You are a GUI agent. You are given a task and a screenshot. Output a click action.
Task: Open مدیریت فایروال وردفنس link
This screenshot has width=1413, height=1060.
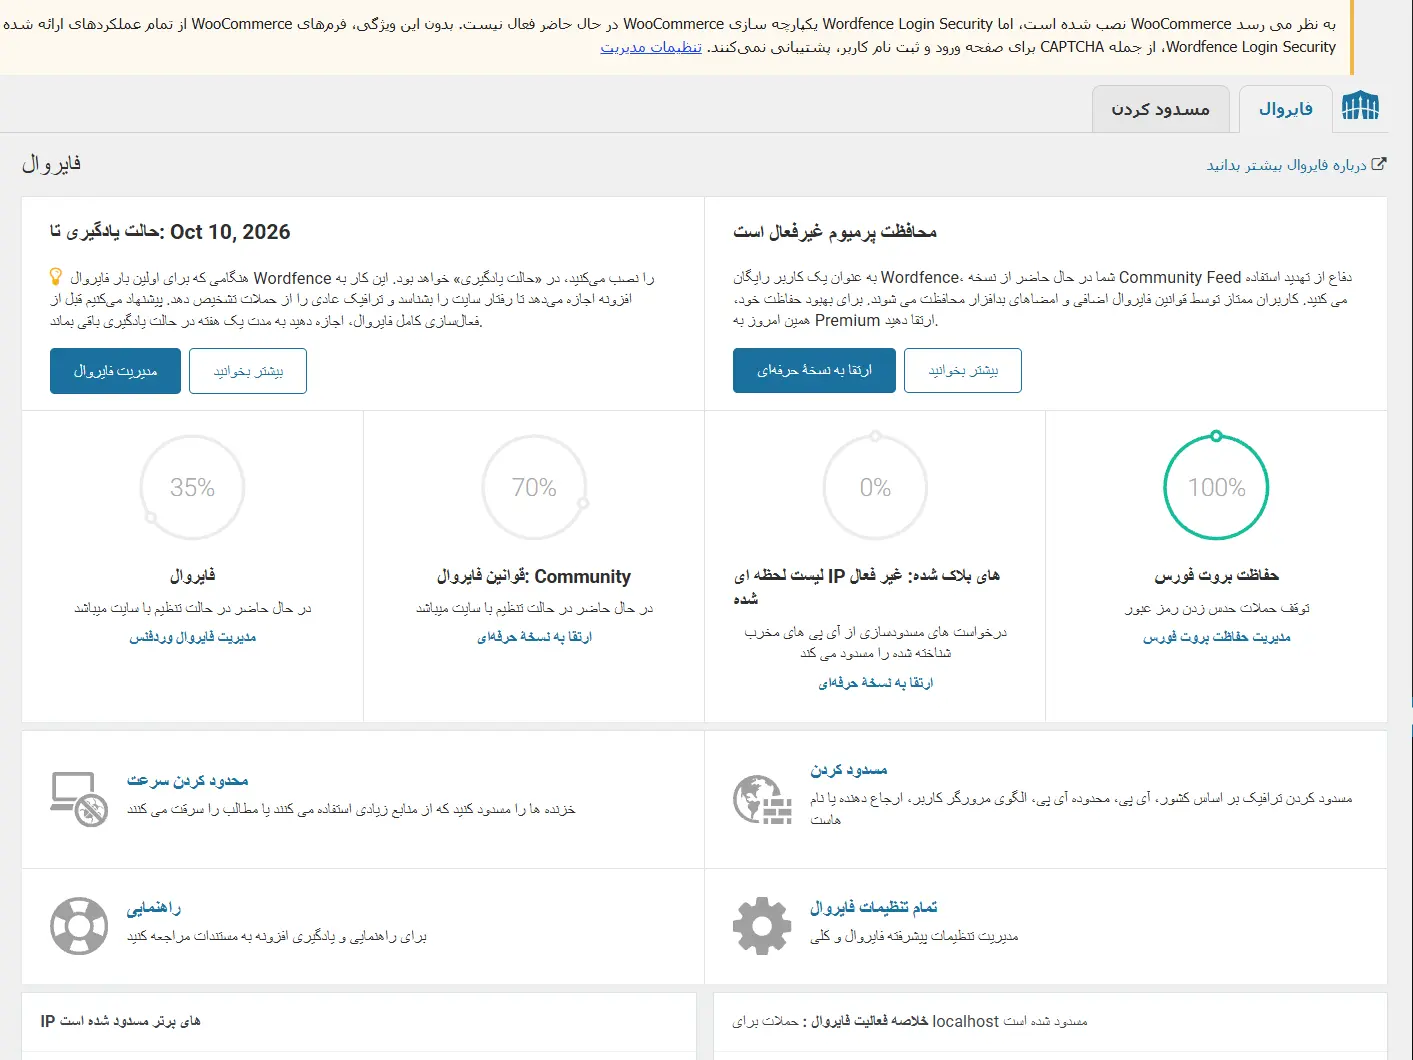(192, 637)
